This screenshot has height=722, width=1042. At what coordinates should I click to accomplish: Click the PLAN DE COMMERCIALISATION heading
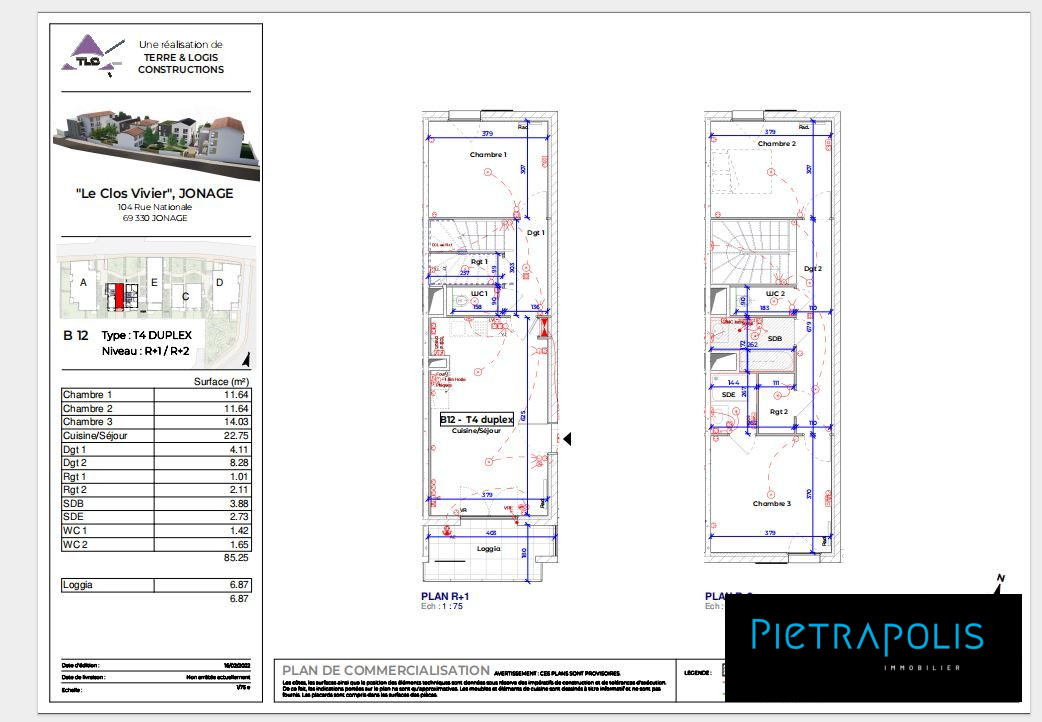[386, 670]
